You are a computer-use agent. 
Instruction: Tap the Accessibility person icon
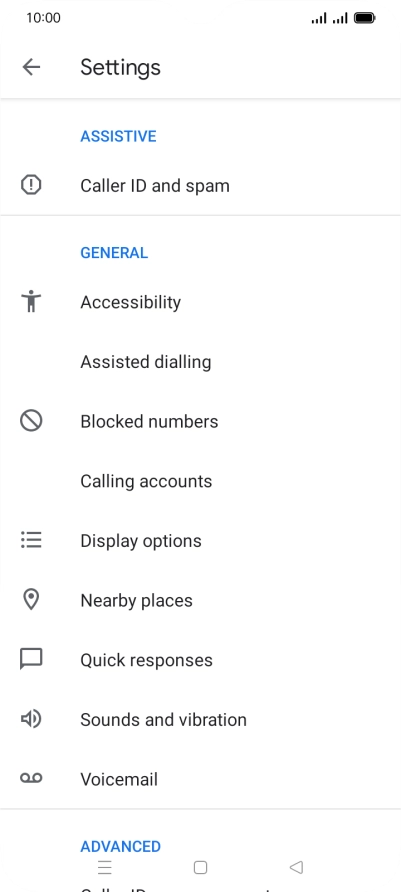tap(31, 302)
